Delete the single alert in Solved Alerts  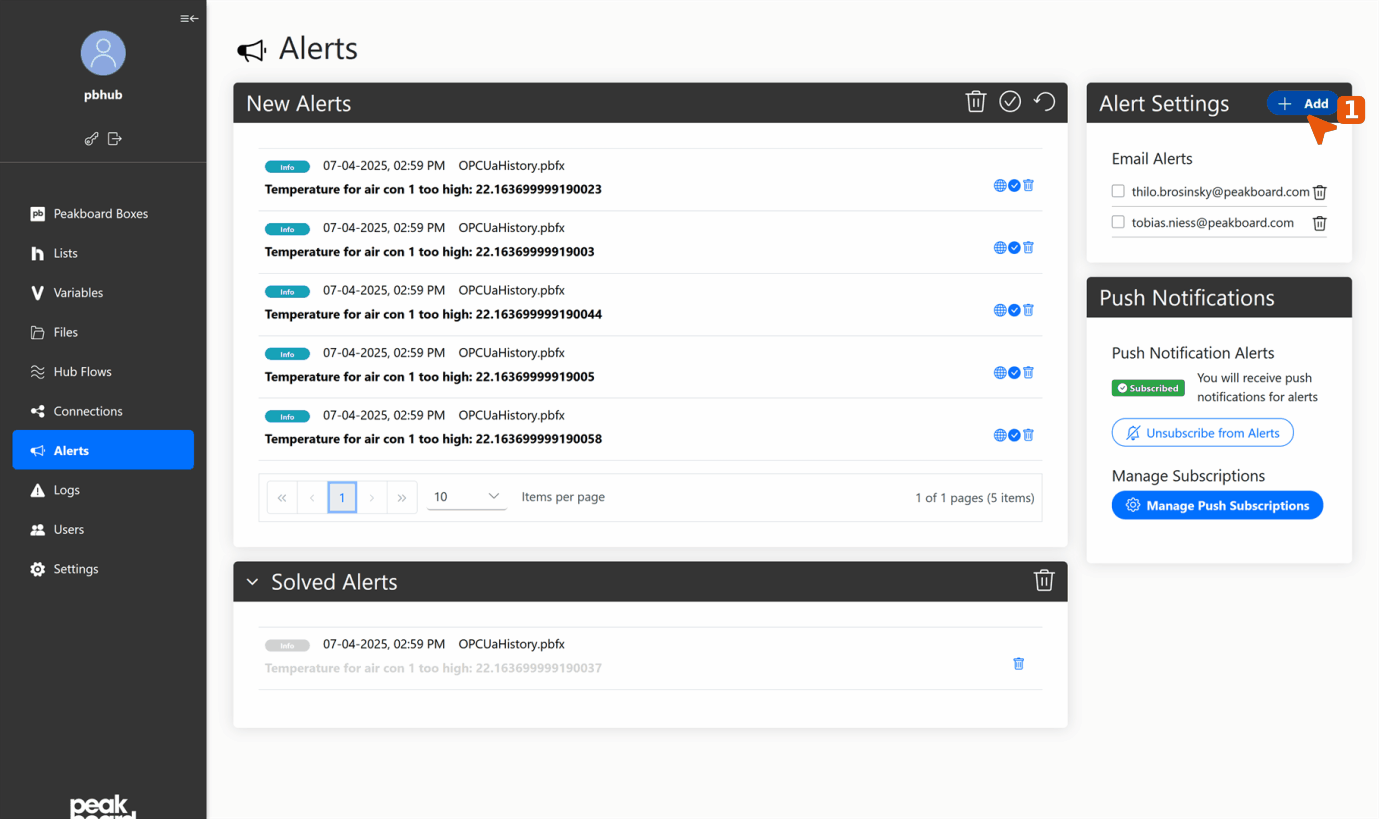[1018, 663]
